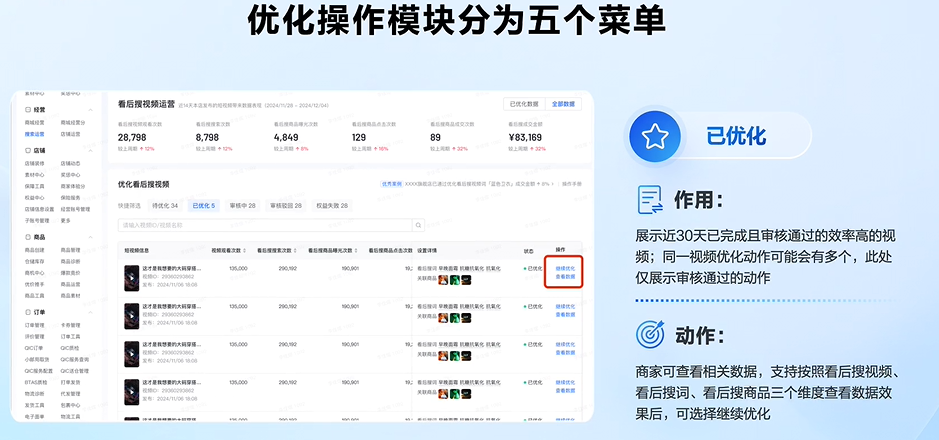
Task: Click the target icon next to 动作
Action: pyautogui.click(x=652, y=333)
